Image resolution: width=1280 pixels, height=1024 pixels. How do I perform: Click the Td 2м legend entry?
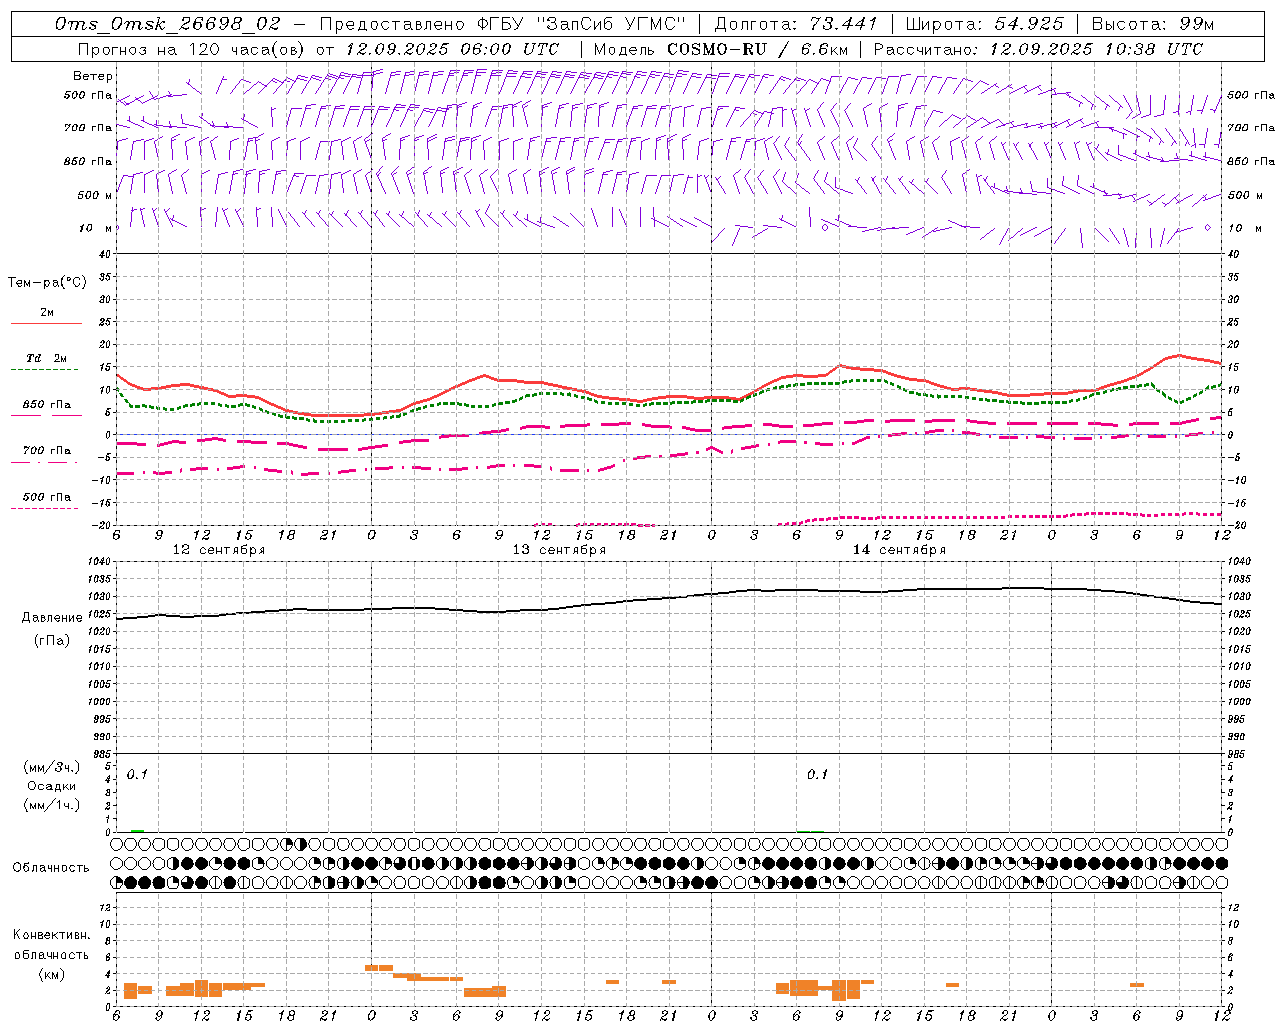tap(47, 358)
